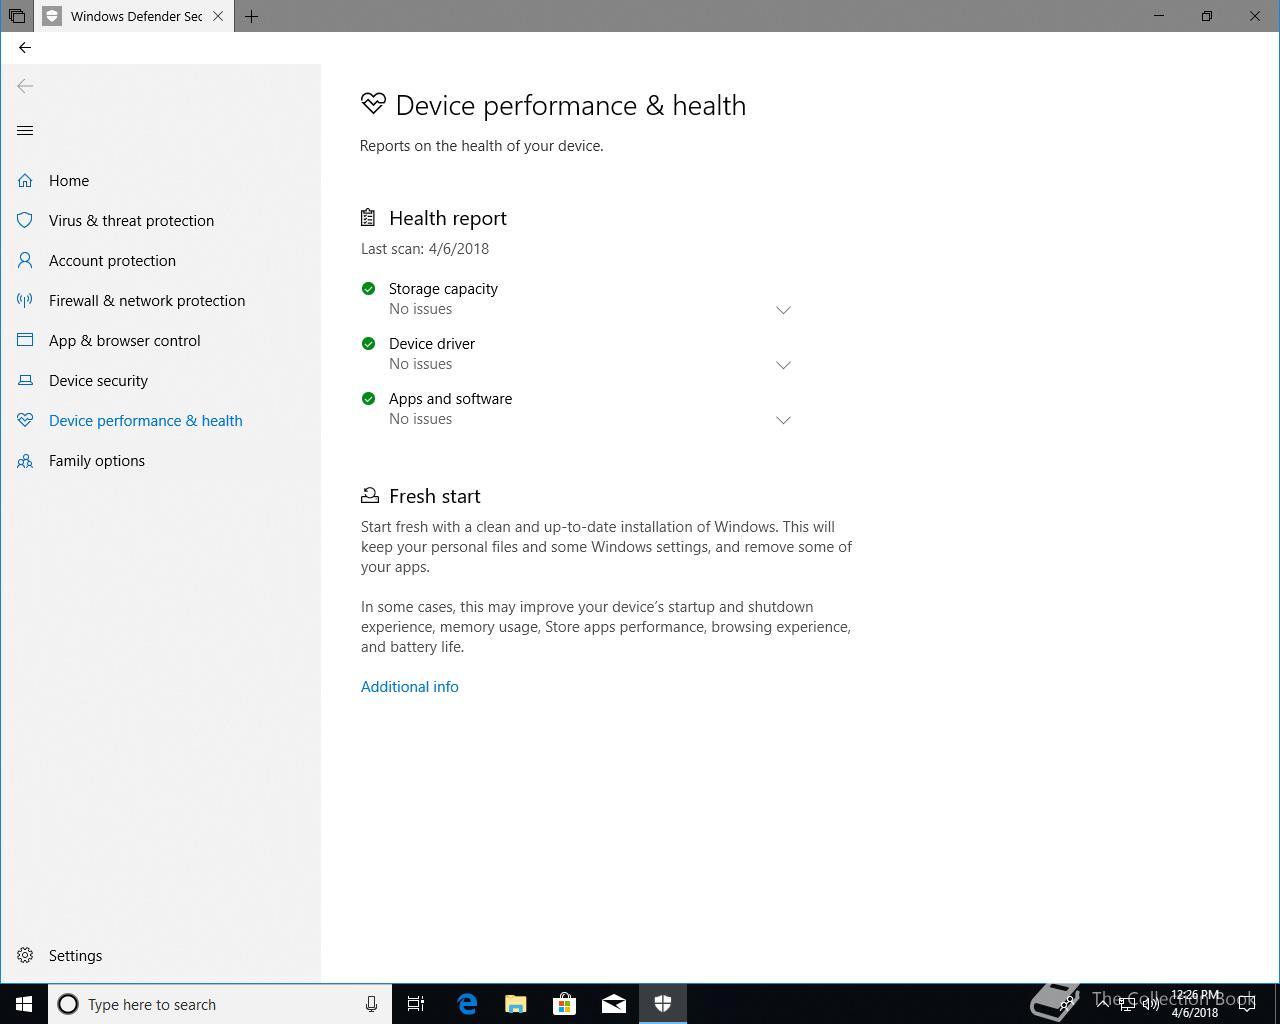Click the Type here to search box
1280x1024 pixels.
click(220, 1004)
